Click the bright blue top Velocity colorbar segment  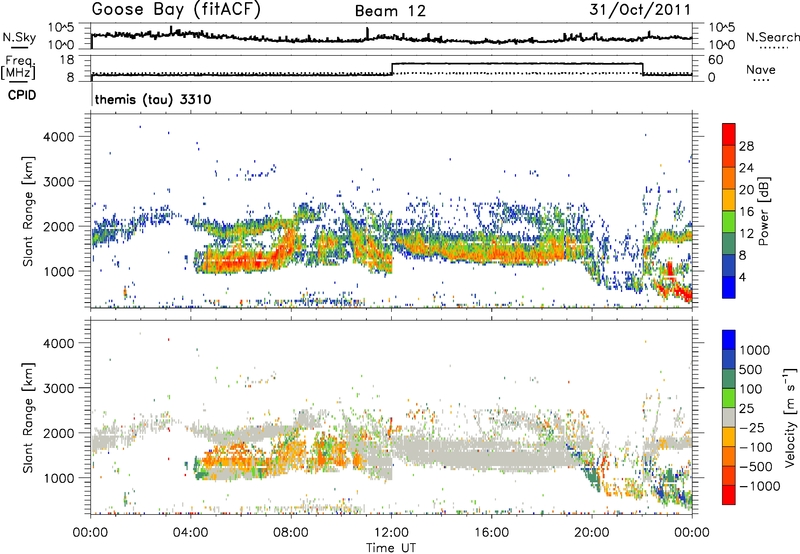pos(729,340)
